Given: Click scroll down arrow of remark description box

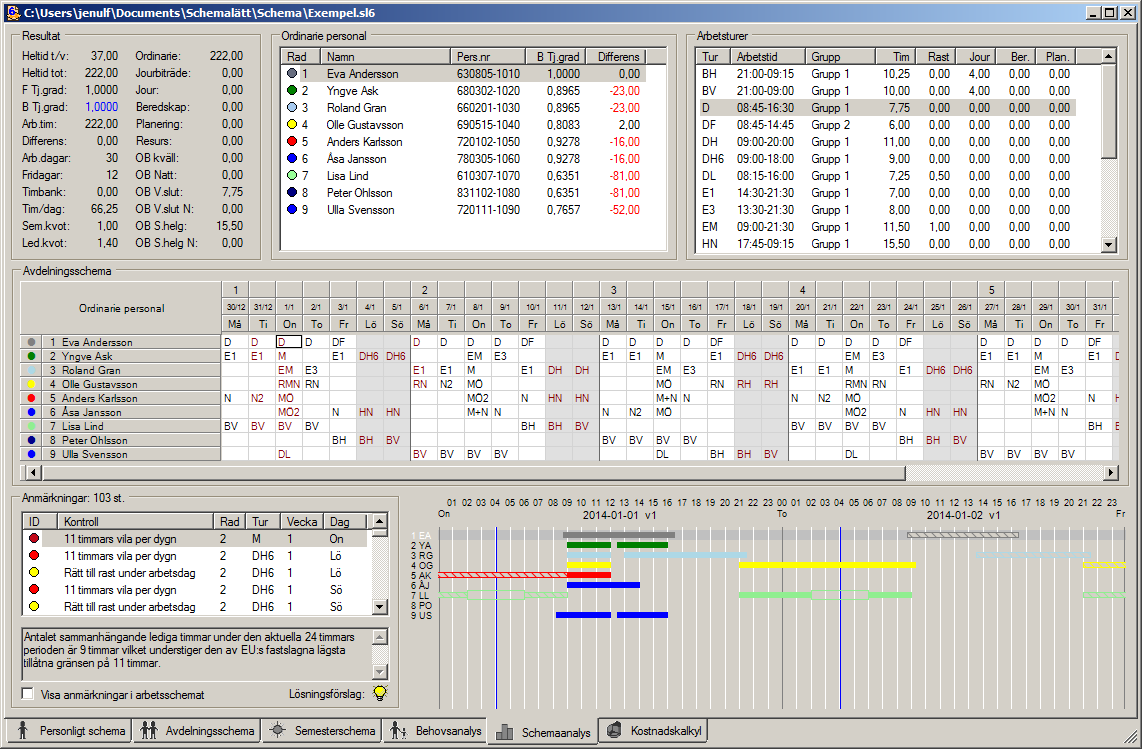Looking at the screenshot, I should pos(379,672).
